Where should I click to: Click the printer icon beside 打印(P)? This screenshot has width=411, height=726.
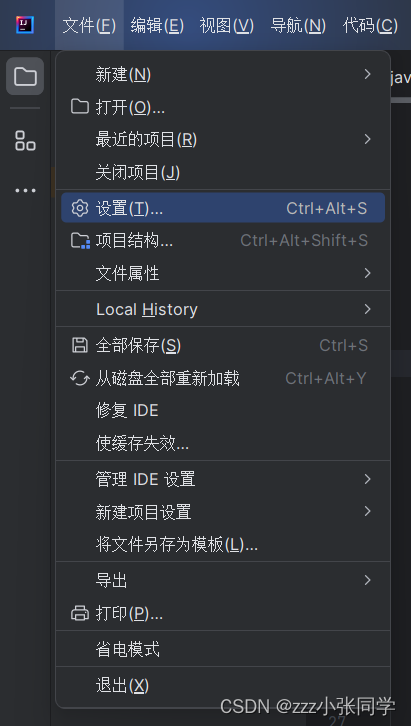coord(80,613)
